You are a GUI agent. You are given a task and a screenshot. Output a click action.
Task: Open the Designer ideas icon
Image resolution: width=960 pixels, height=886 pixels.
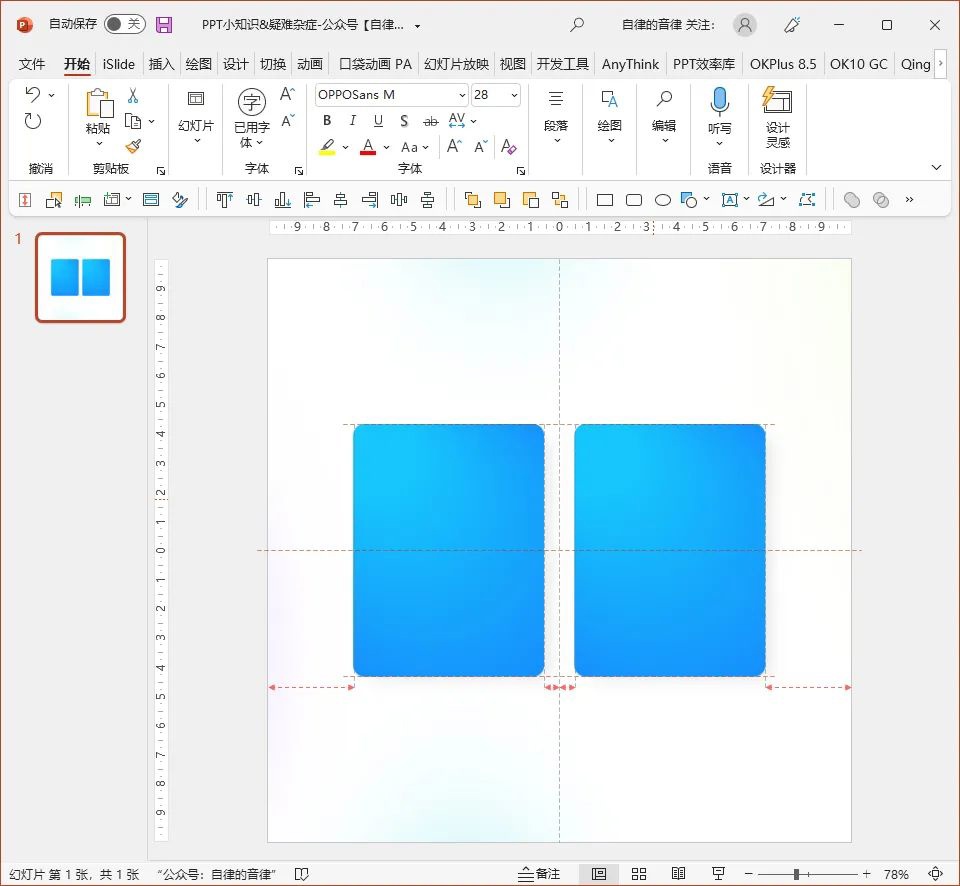777,102
